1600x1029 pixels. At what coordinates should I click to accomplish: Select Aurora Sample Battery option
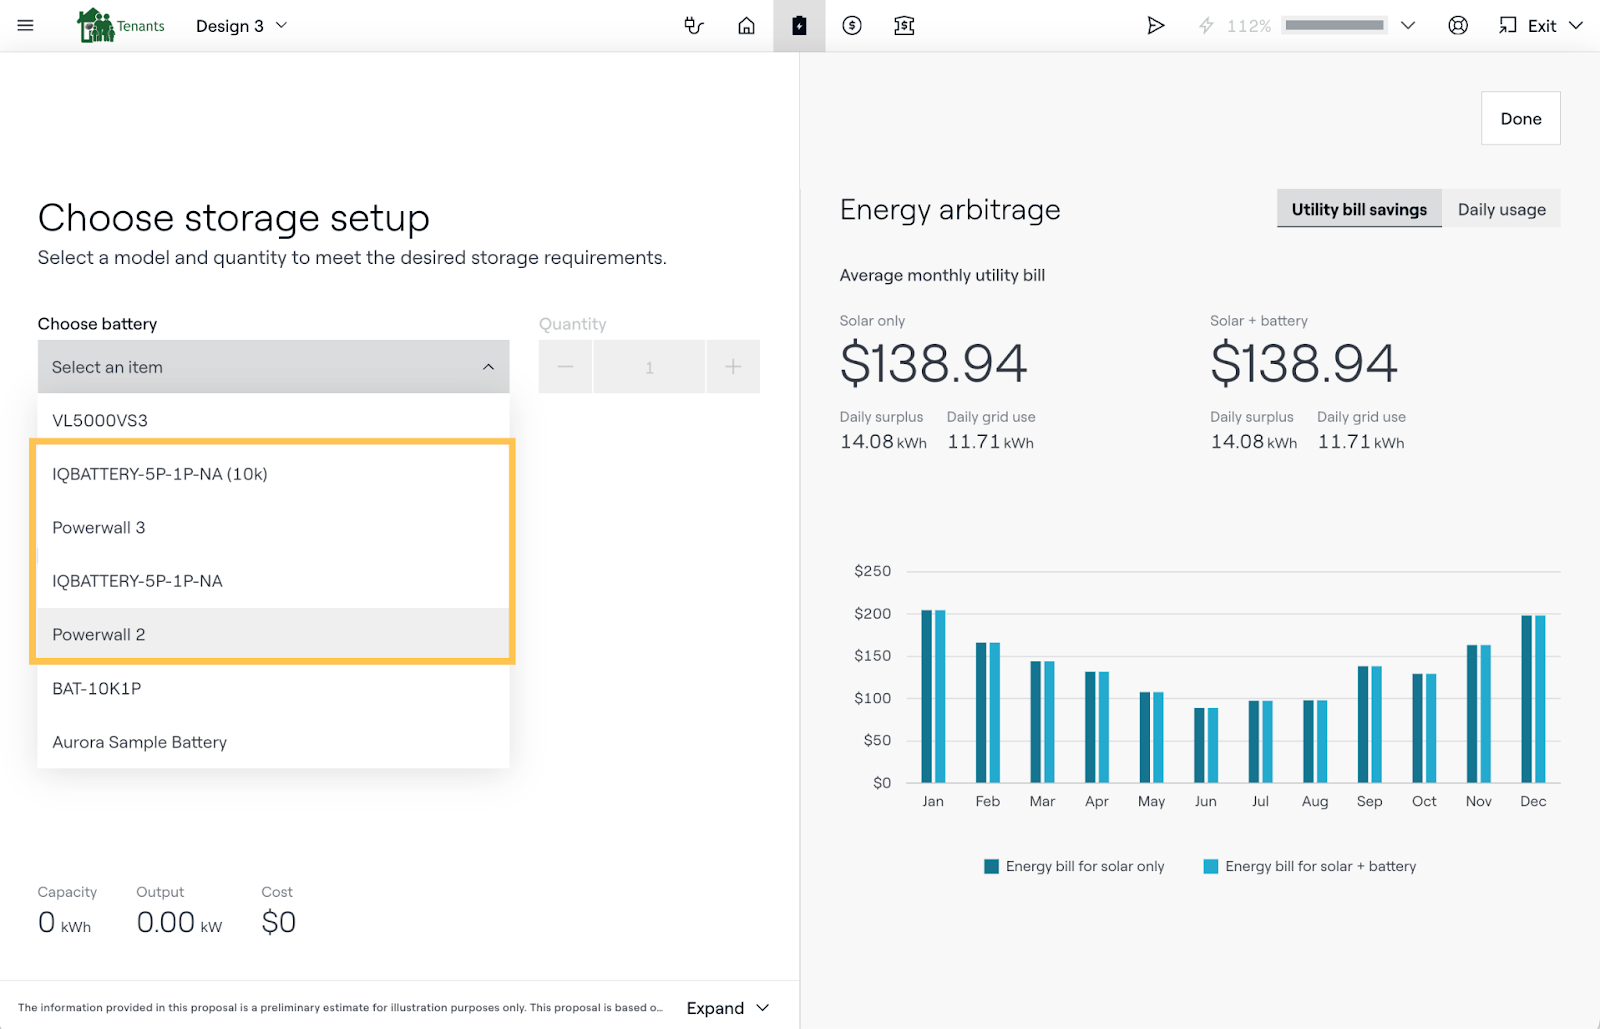coord(140,742)
